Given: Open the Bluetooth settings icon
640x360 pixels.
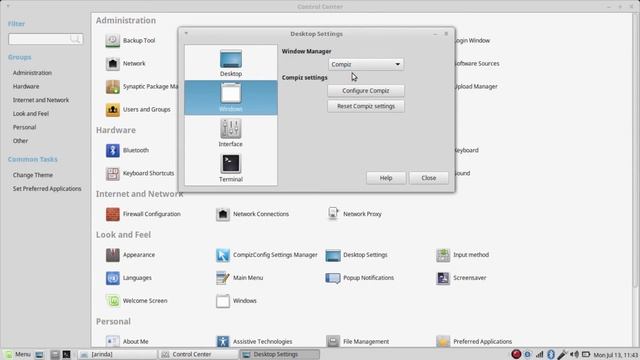Looking at the screenshot, I should click(112, 150).
